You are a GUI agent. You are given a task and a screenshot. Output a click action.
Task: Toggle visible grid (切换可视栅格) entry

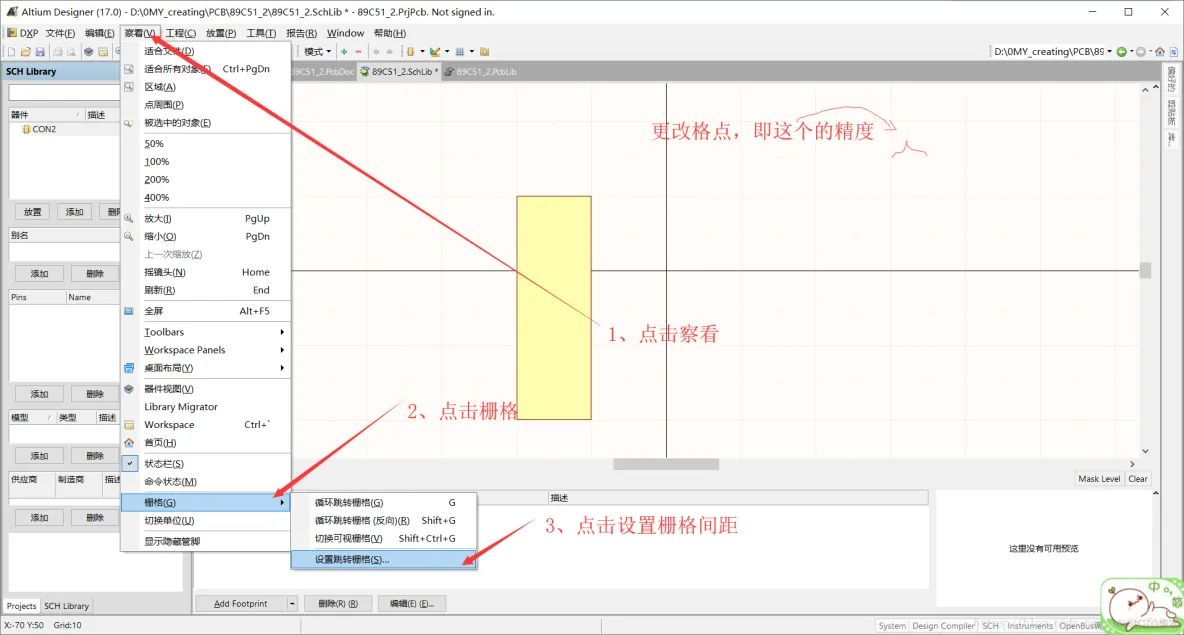click(x=384, y=538)
